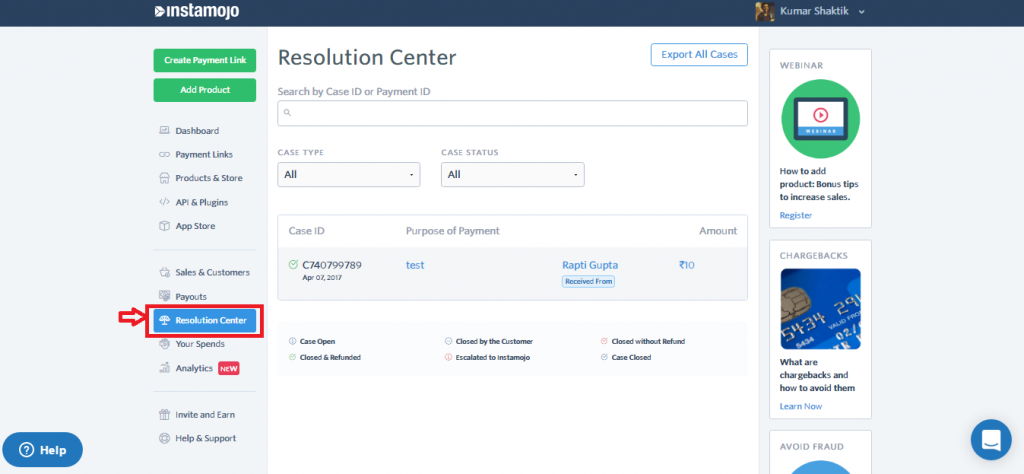
Task: Click Closed without Refund legend icon
Action: pyautogui.click(x=604, y=341)
